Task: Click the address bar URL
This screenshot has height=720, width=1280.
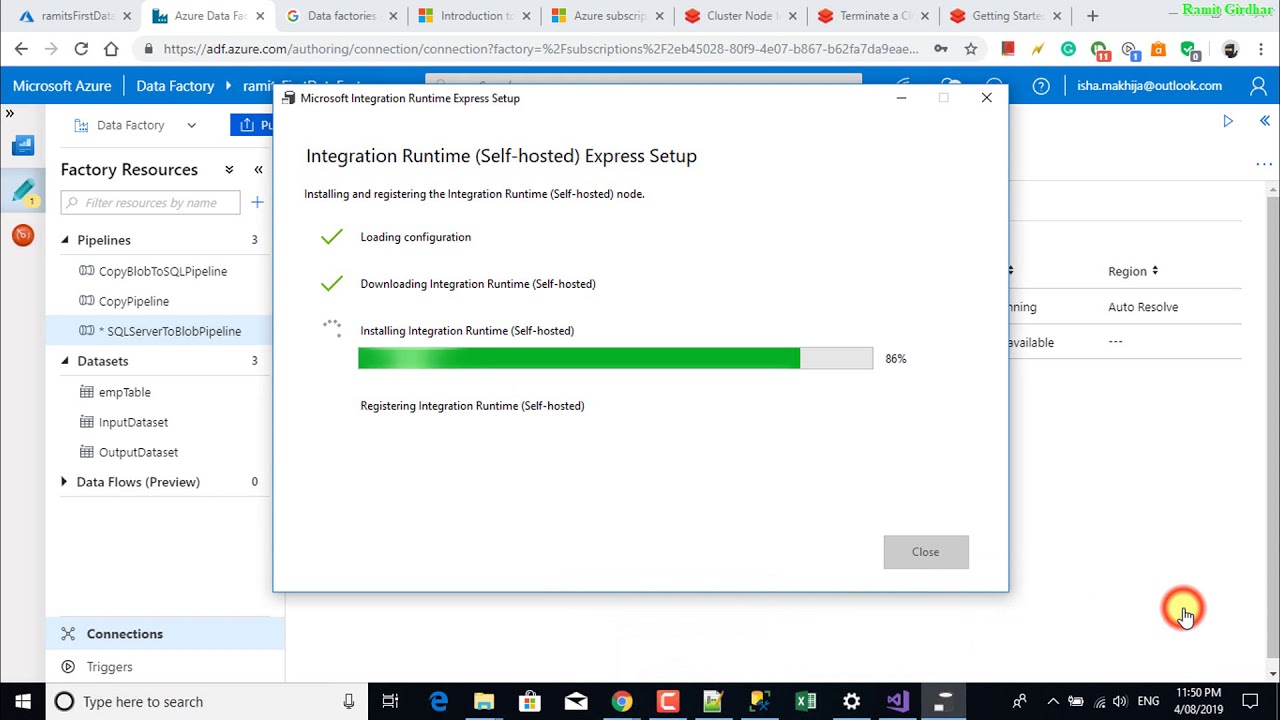Action: click(x=540, y=49)
